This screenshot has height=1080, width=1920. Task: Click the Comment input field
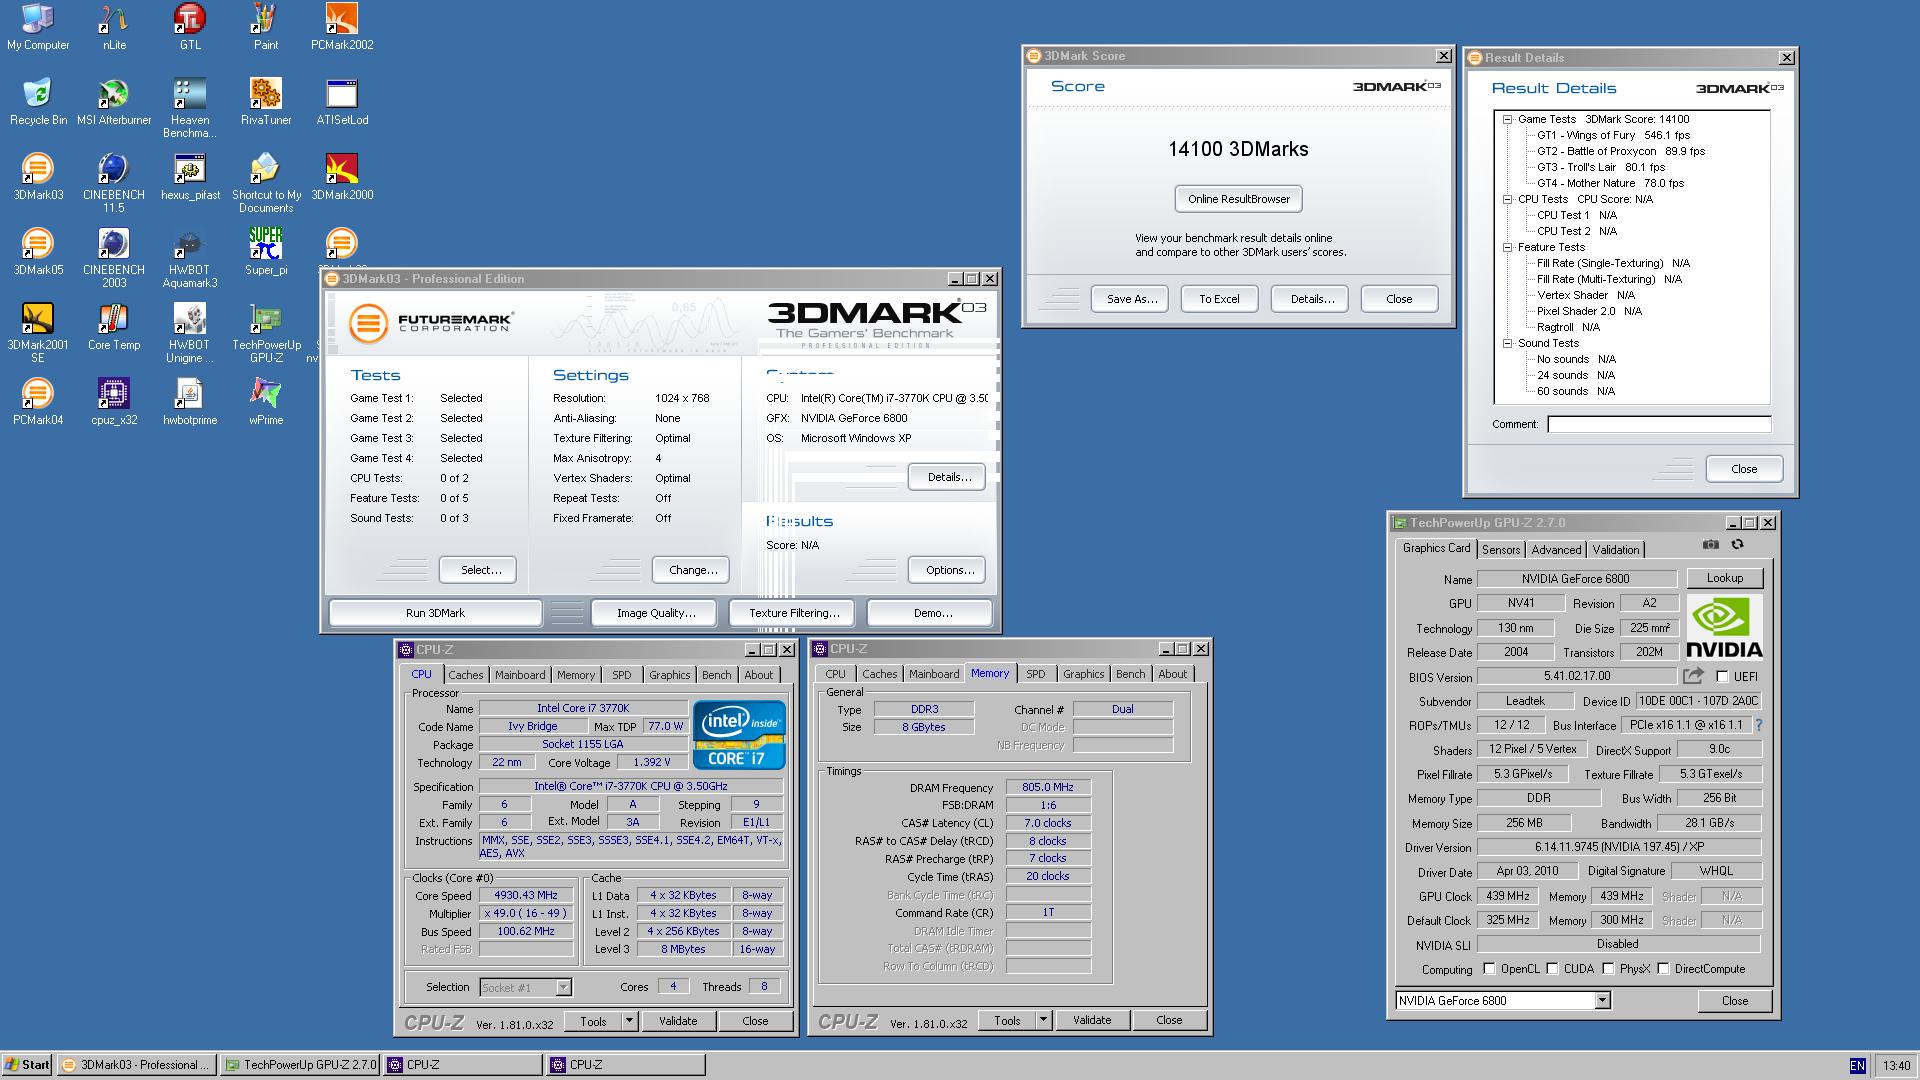[x=1659, y=424]
